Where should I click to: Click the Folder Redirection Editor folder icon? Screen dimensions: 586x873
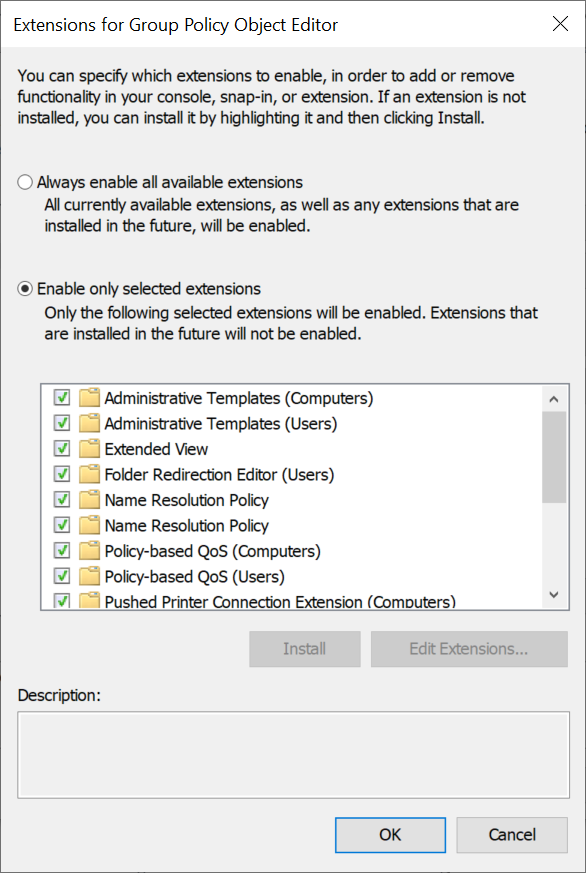[89, 474]
